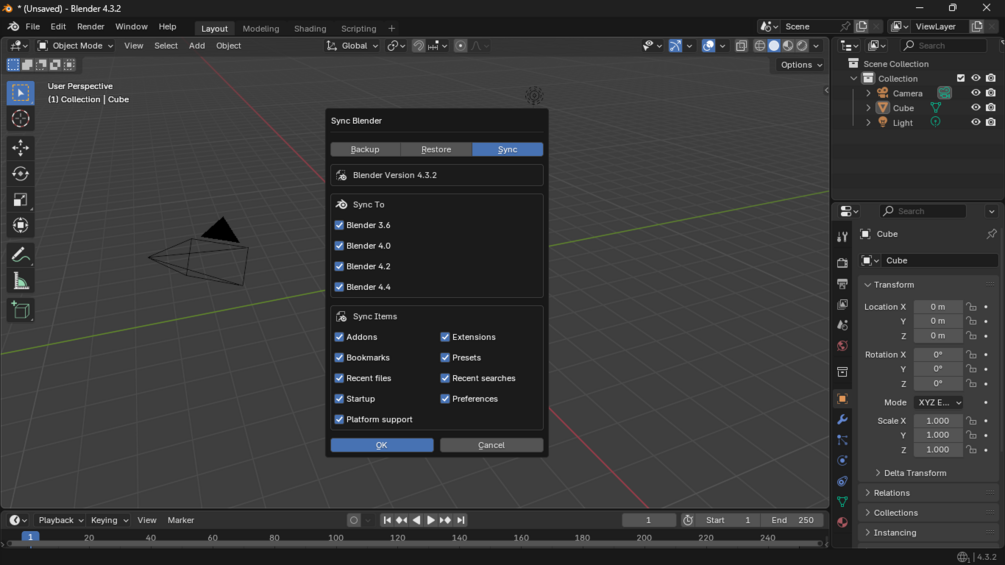Cancel the Sync Blender dialog
The height and width of the screenshot is (565, 1005).
click(x=492, y=445)
